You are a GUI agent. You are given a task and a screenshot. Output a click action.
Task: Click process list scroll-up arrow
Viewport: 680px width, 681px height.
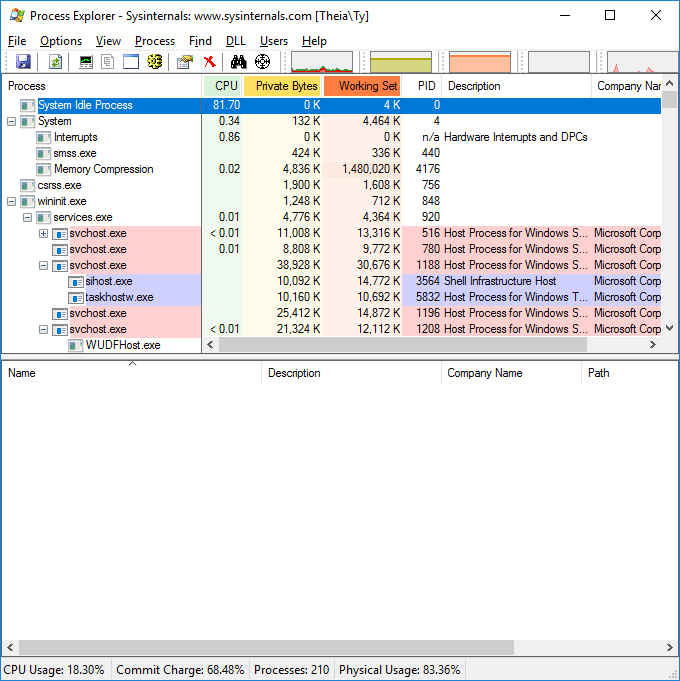tap(670, 83)
